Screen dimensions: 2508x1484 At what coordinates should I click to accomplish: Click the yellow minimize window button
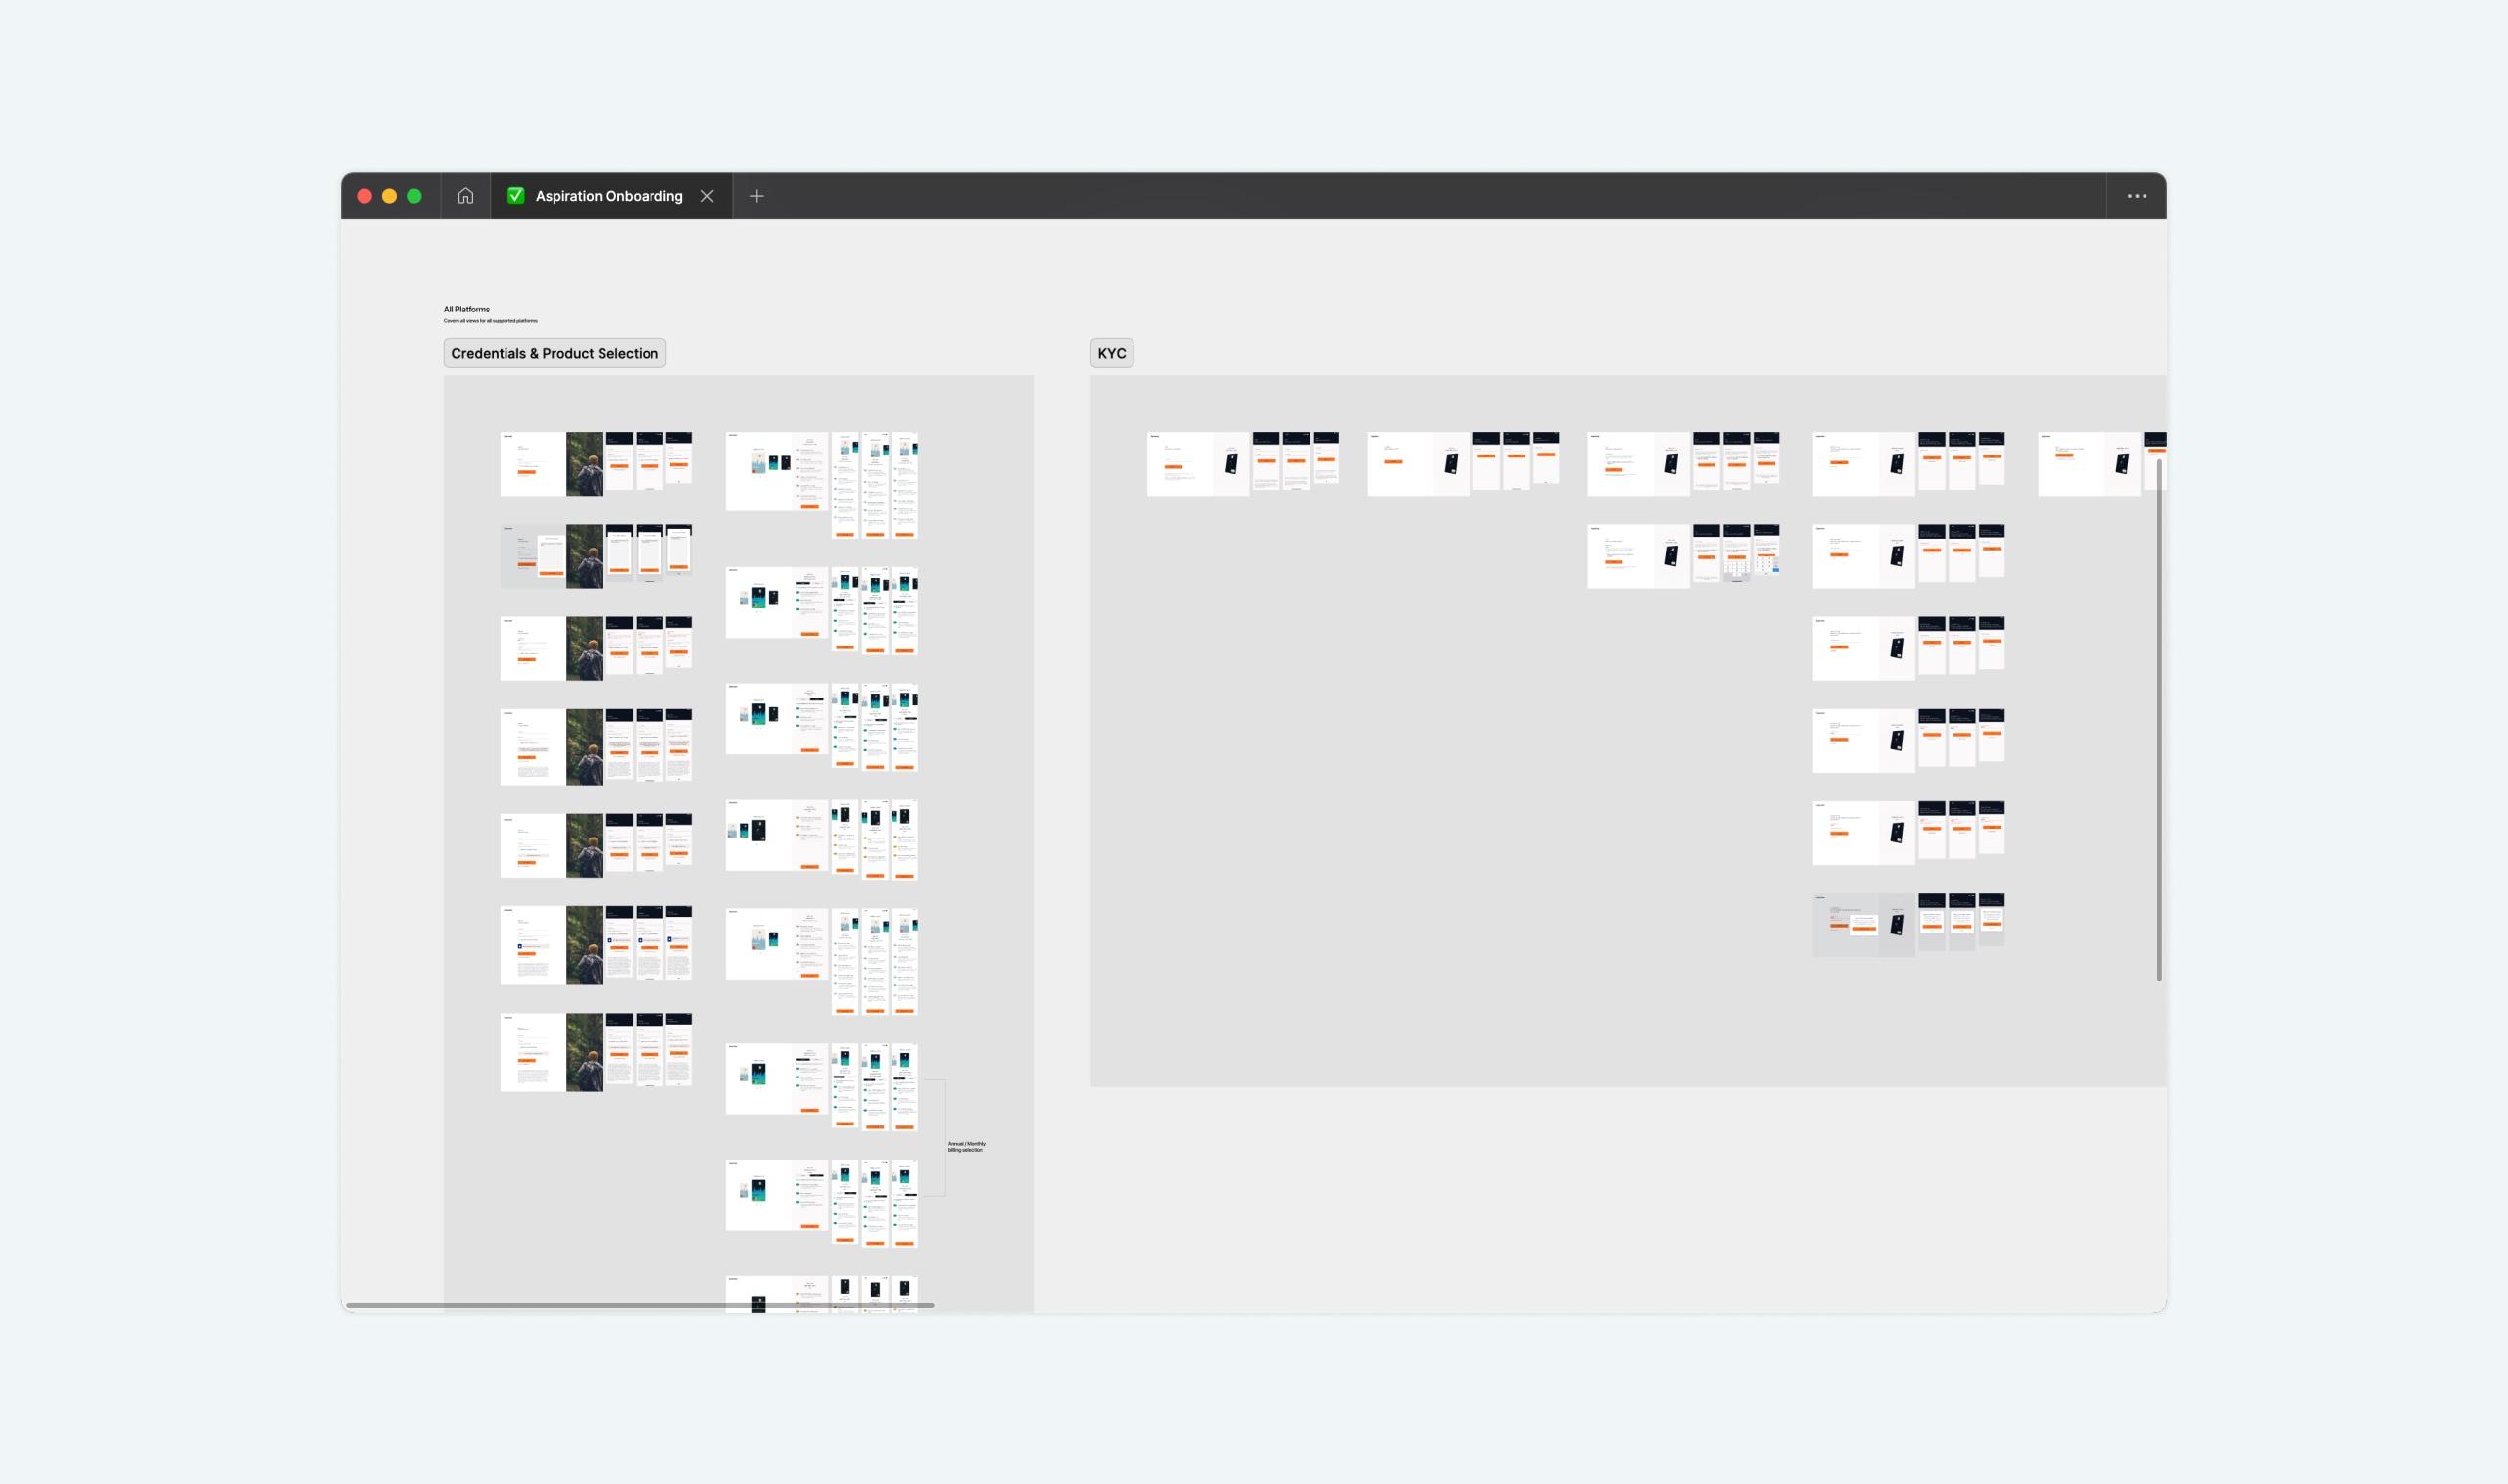point(389,196)
